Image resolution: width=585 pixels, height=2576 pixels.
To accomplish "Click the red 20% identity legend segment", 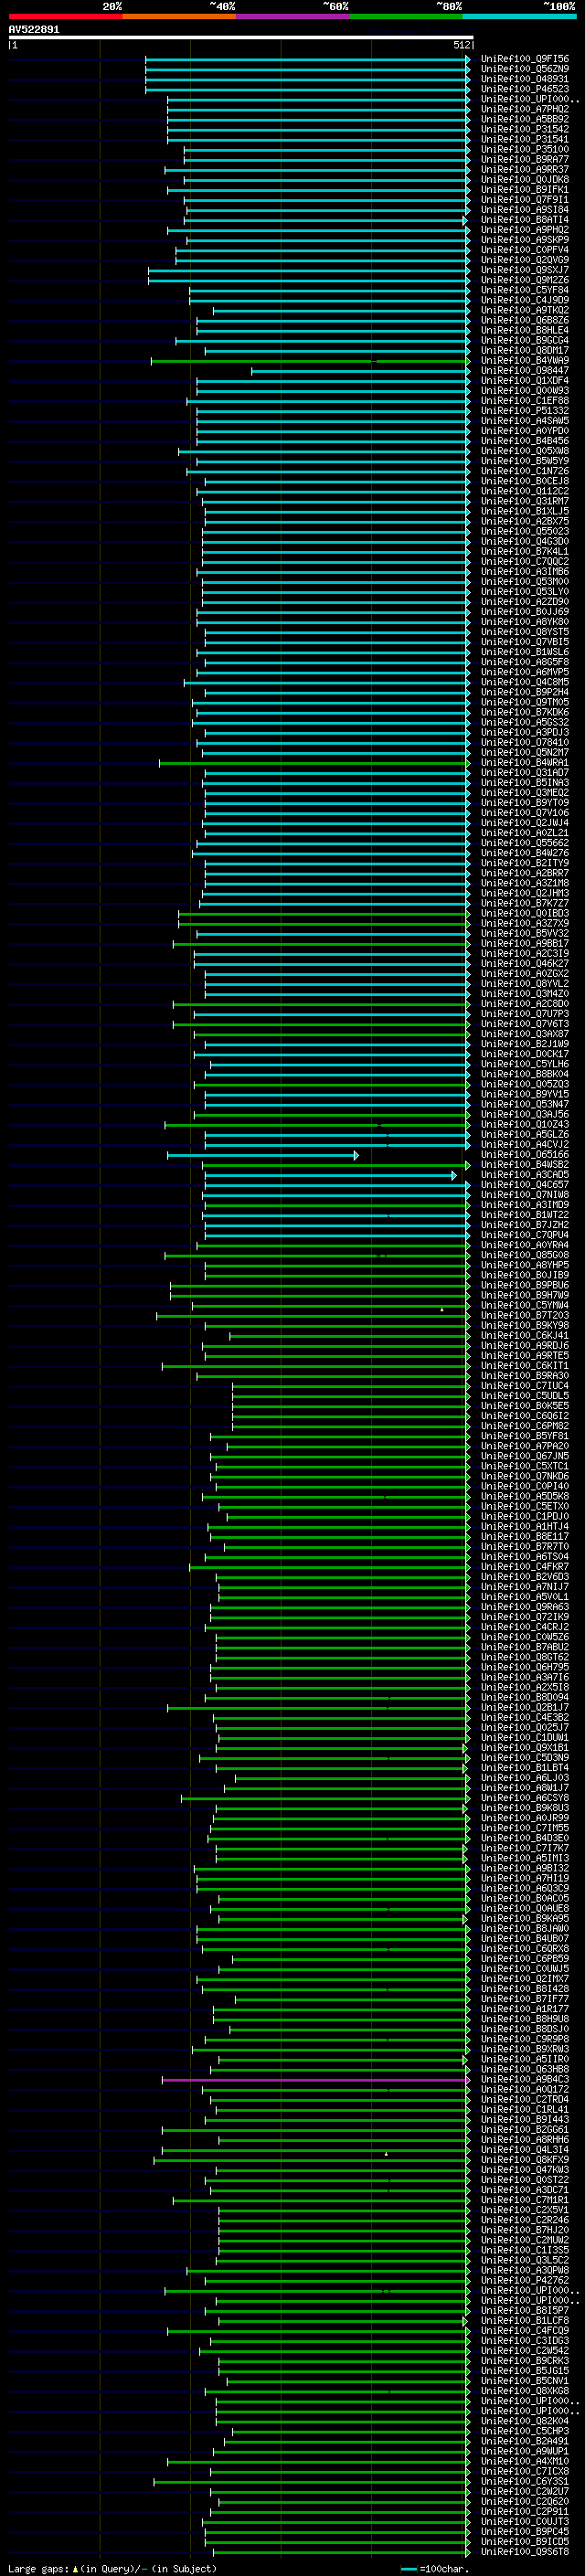I will 65,16.
